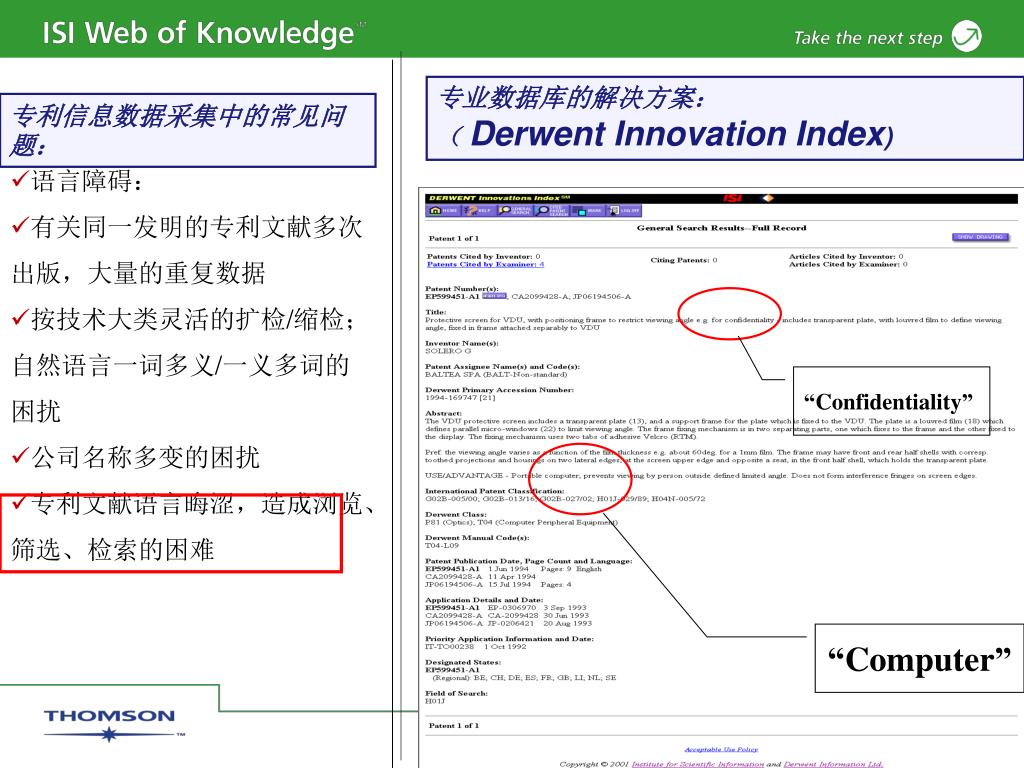Screen dimensions: 1024x768
Task: Click the Home toolbar icon in Derwent
Action: pos(443,210)
